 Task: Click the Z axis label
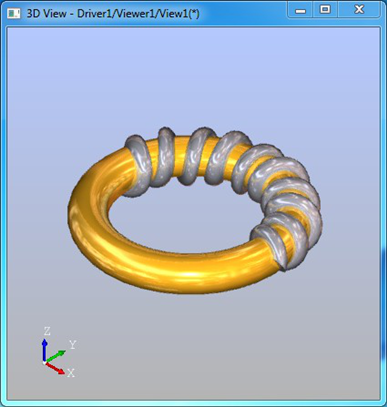click(x=47, y=331)
